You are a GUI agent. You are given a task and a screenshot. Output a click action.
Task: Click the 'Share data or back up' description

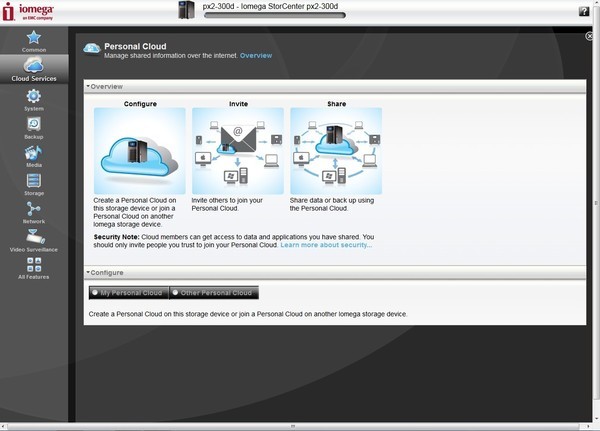(332, 204)
